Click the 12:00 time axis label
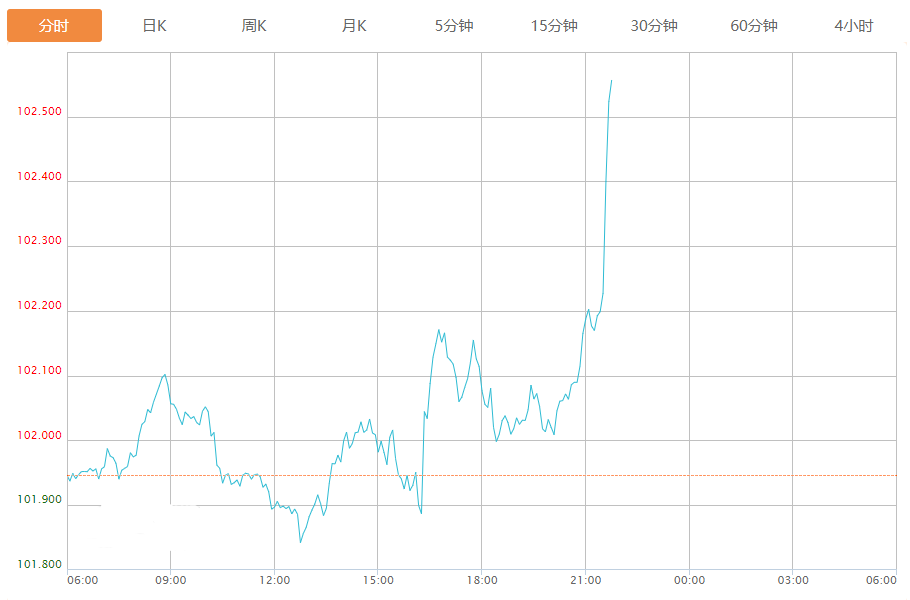The width and height of the screenshot is (910, 600). pos(274,580)
